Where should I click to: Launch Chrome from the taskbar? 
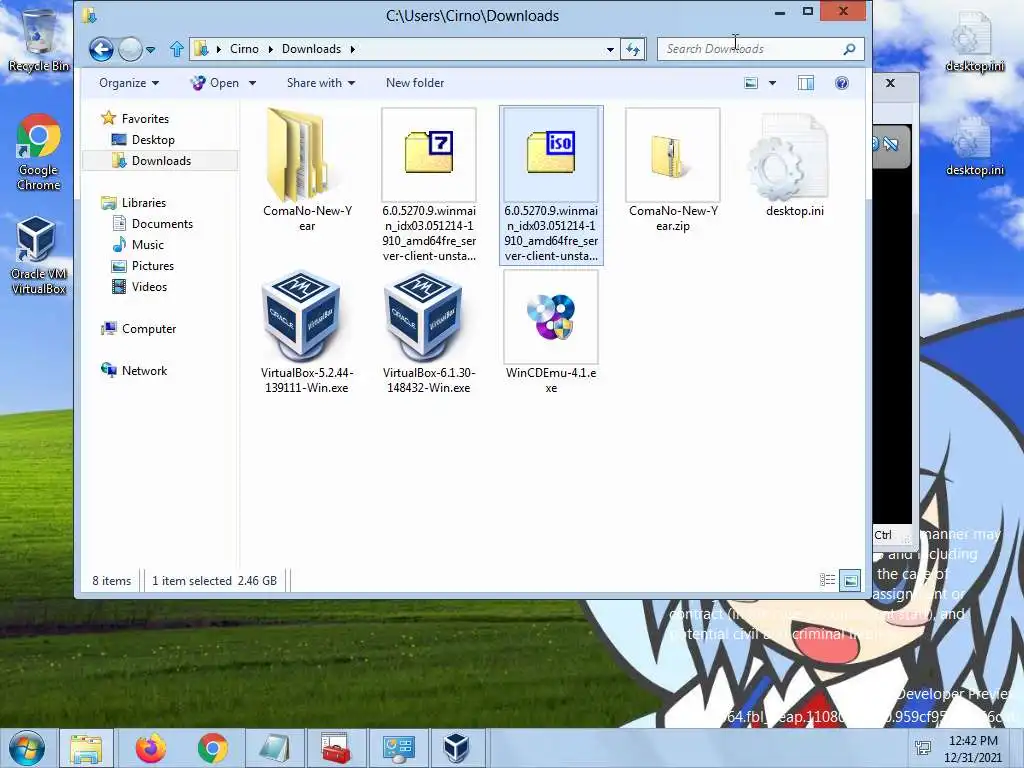click(x=212, y=748)
